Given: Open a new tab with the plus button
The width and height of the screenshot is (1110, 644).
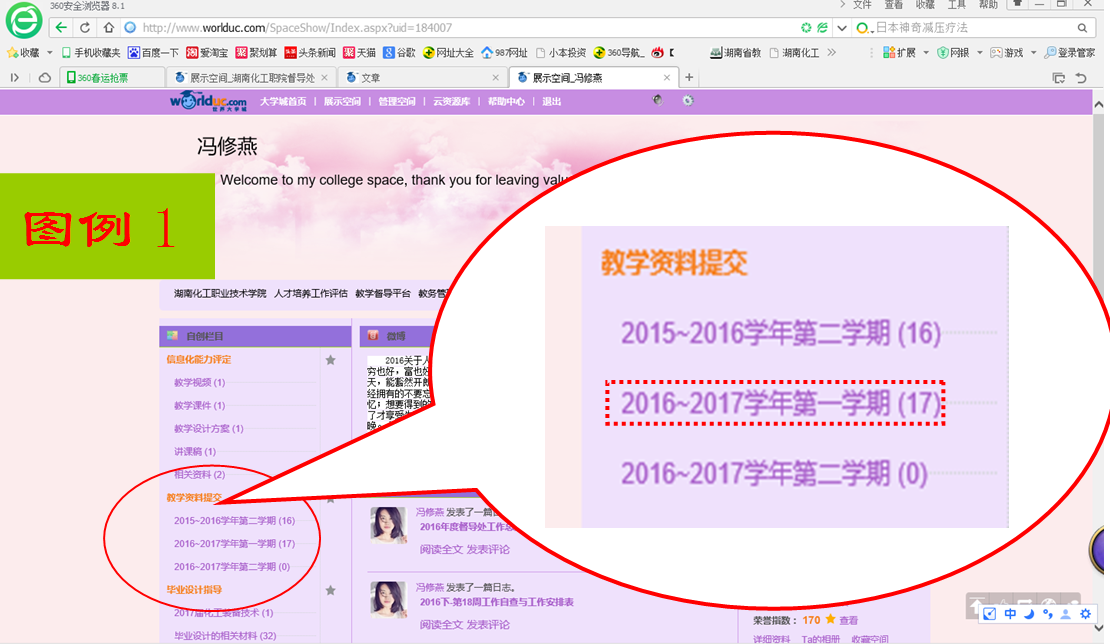Looking at the screenshot, I should 689,77.
